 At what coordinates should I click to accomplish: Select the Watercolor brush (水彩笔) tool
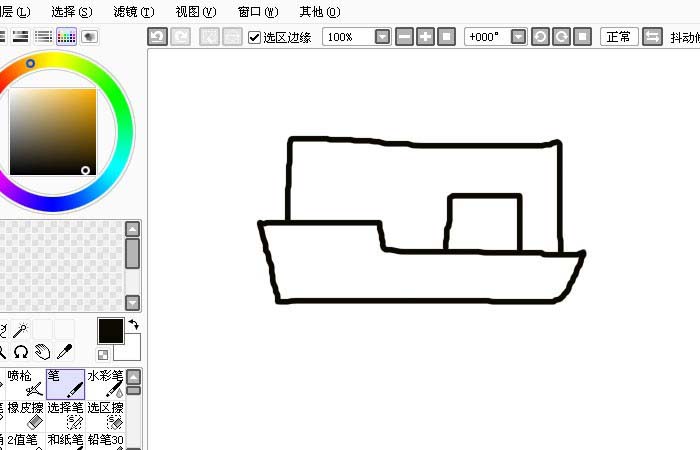coord(105,383)
